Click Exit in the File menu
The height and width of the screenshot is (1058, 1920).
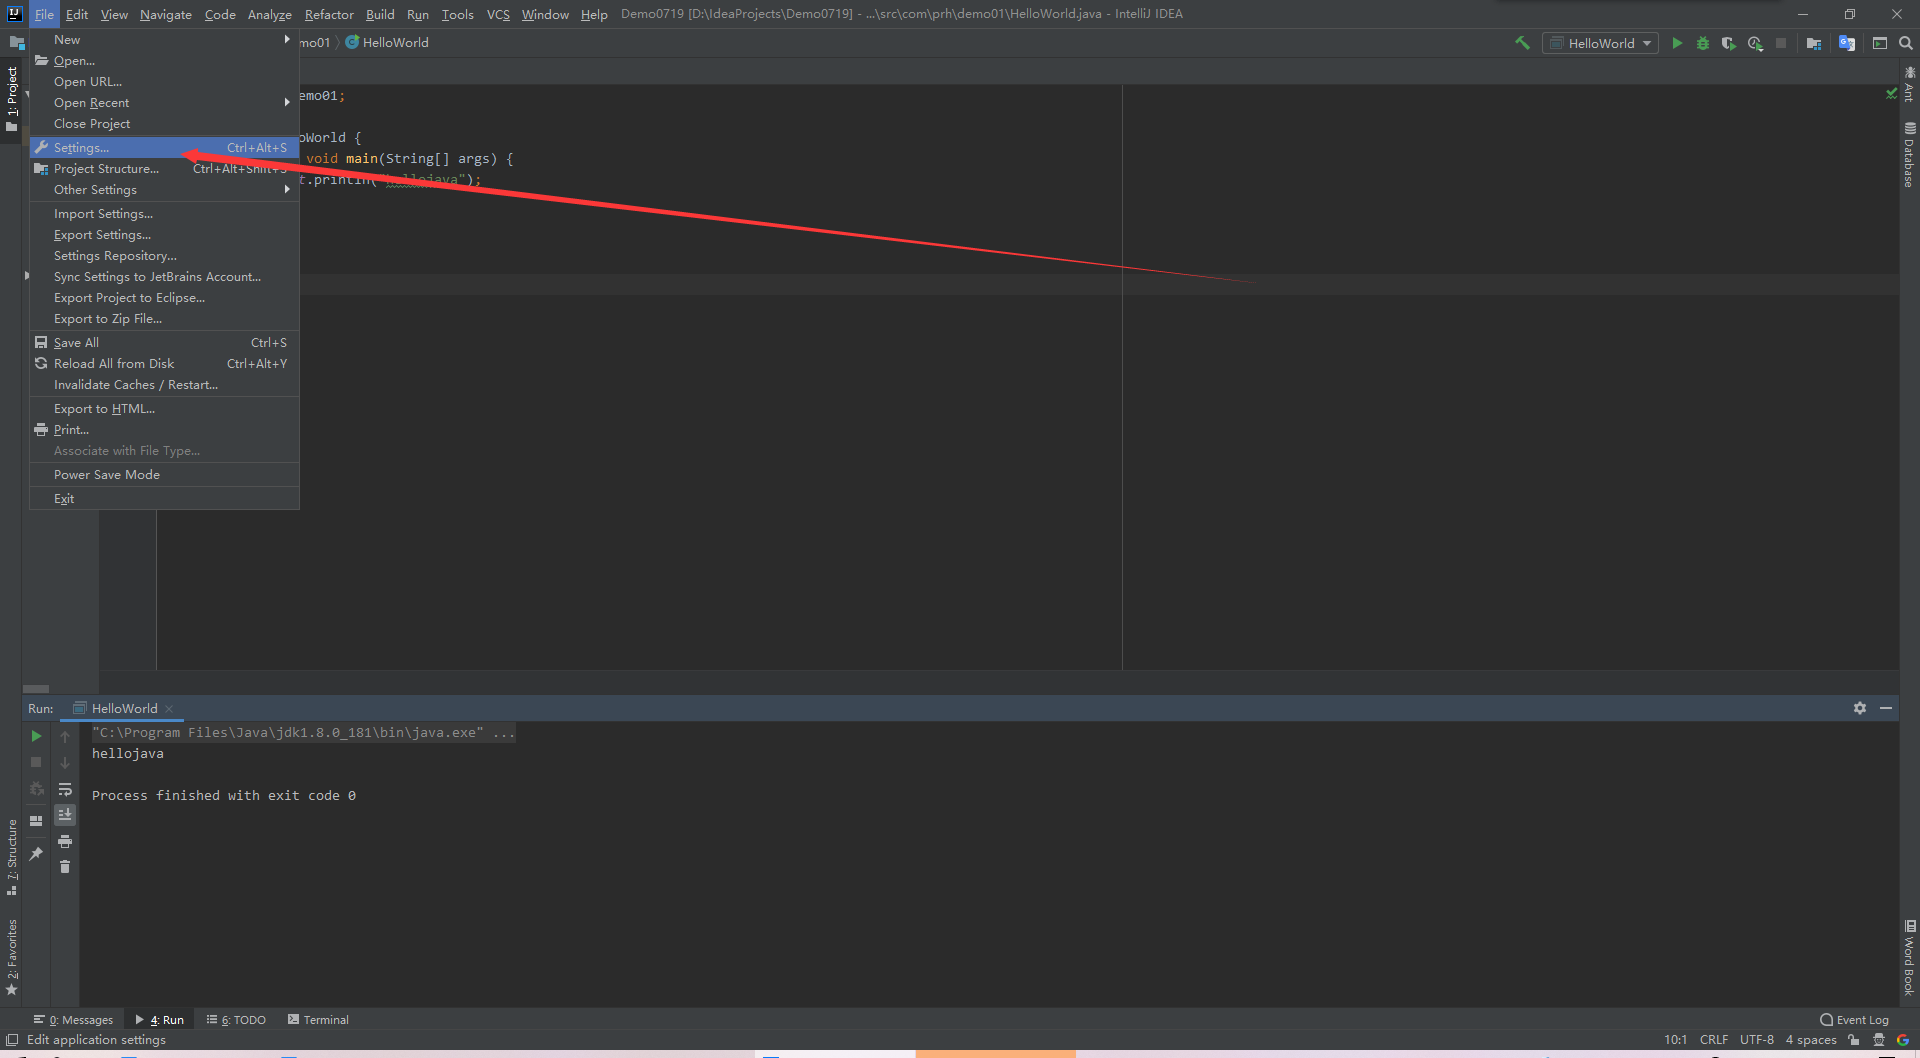164,499
